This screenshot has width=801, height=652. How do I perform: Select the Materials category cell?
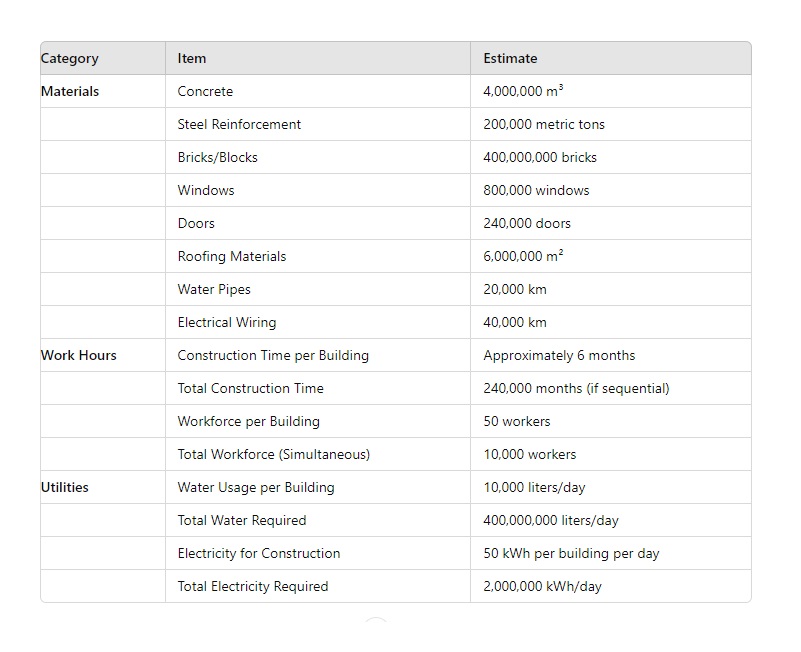(x=70, y=91)
